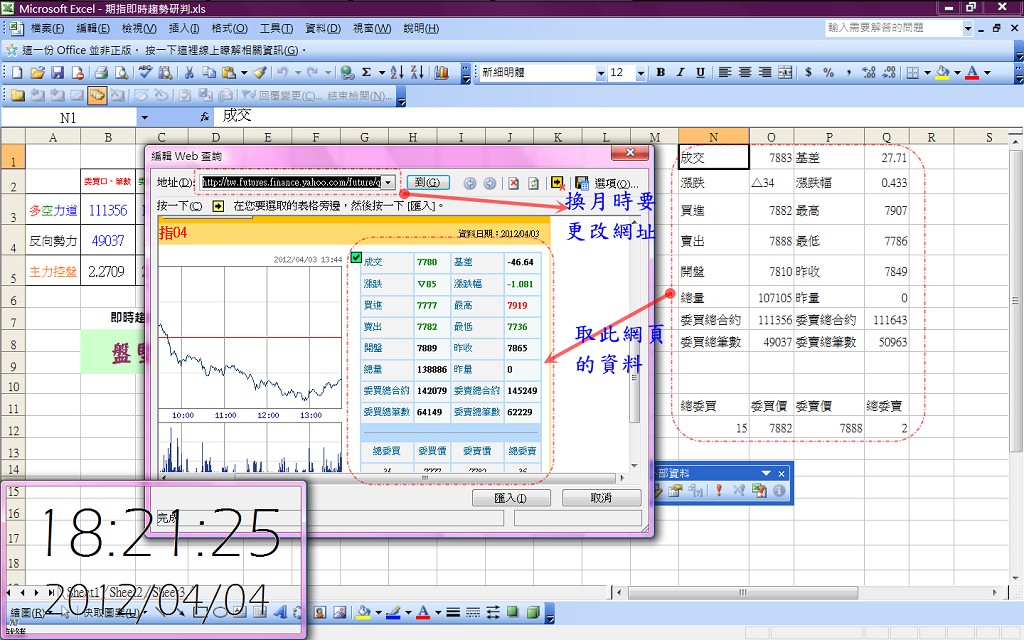Open the Borders dropdown arrow

[927, 72]
